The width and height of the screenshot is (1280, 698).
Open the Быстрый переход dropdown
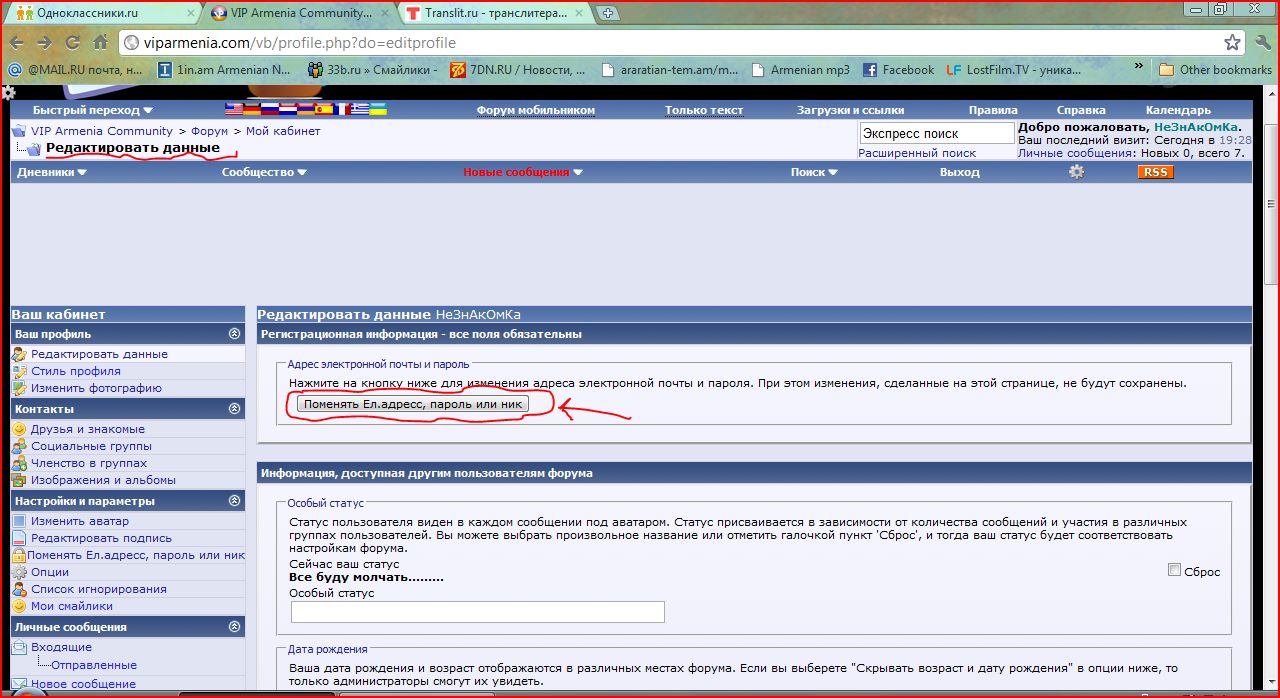pyautogui.click(x=92, y=110)
